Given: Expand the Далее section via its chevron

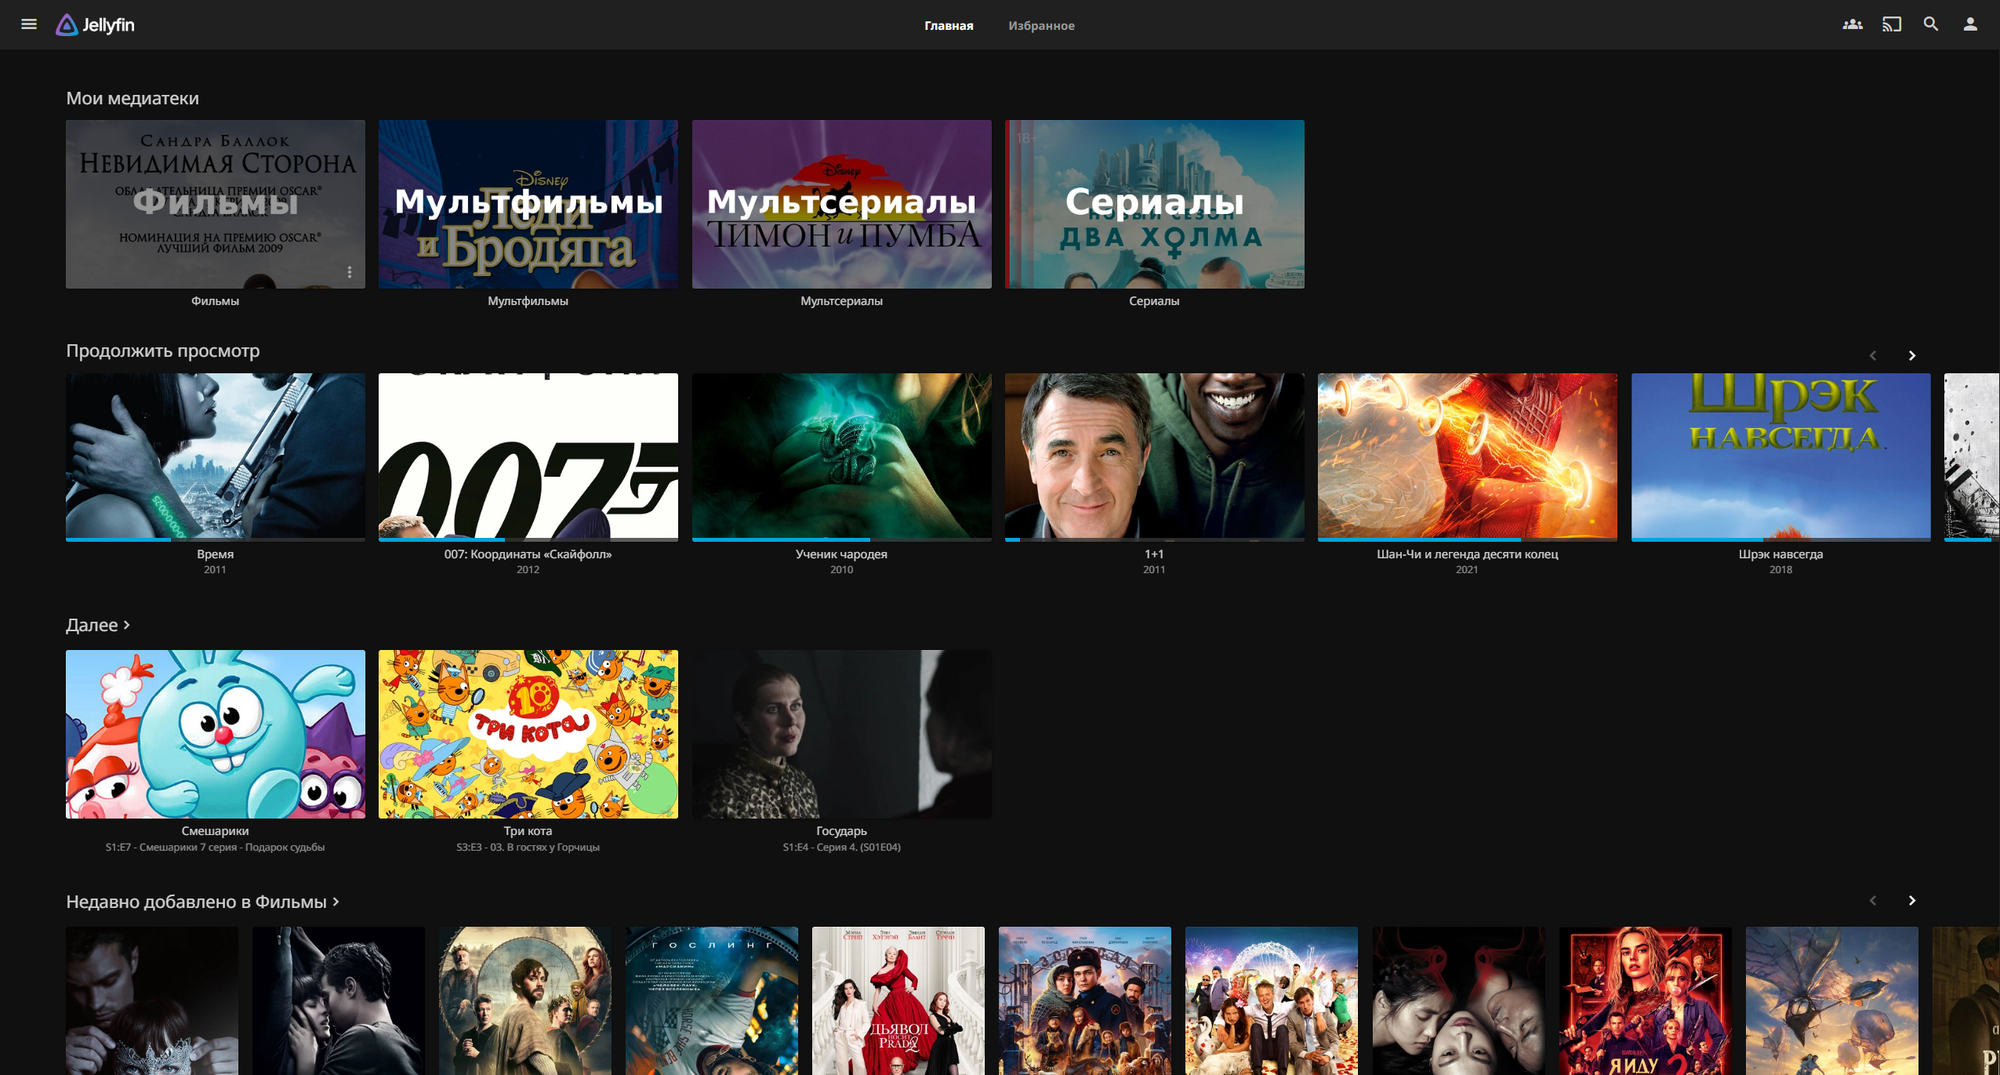Looking at the screenshot, I should pos(126,625).
